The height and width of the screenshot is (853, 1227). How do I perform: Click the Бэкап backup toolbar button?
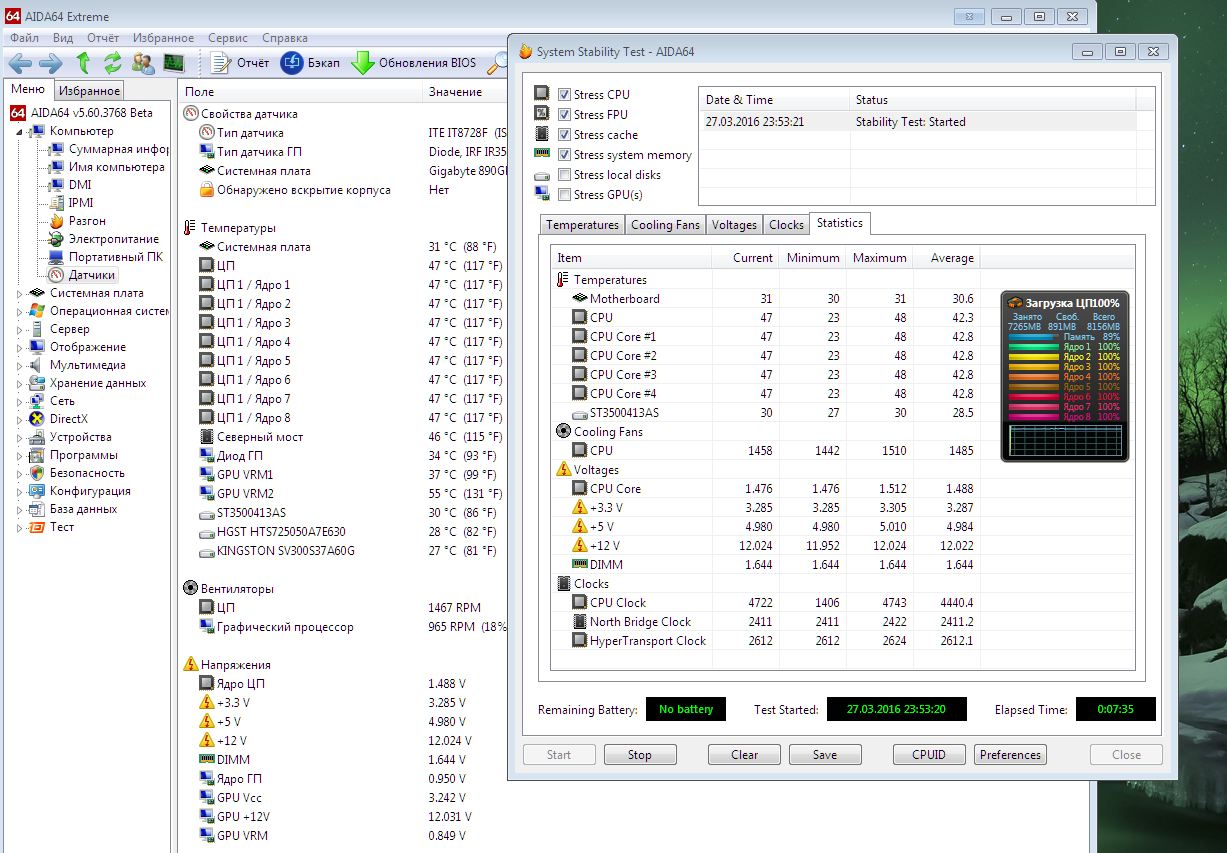tap(311, 63)
